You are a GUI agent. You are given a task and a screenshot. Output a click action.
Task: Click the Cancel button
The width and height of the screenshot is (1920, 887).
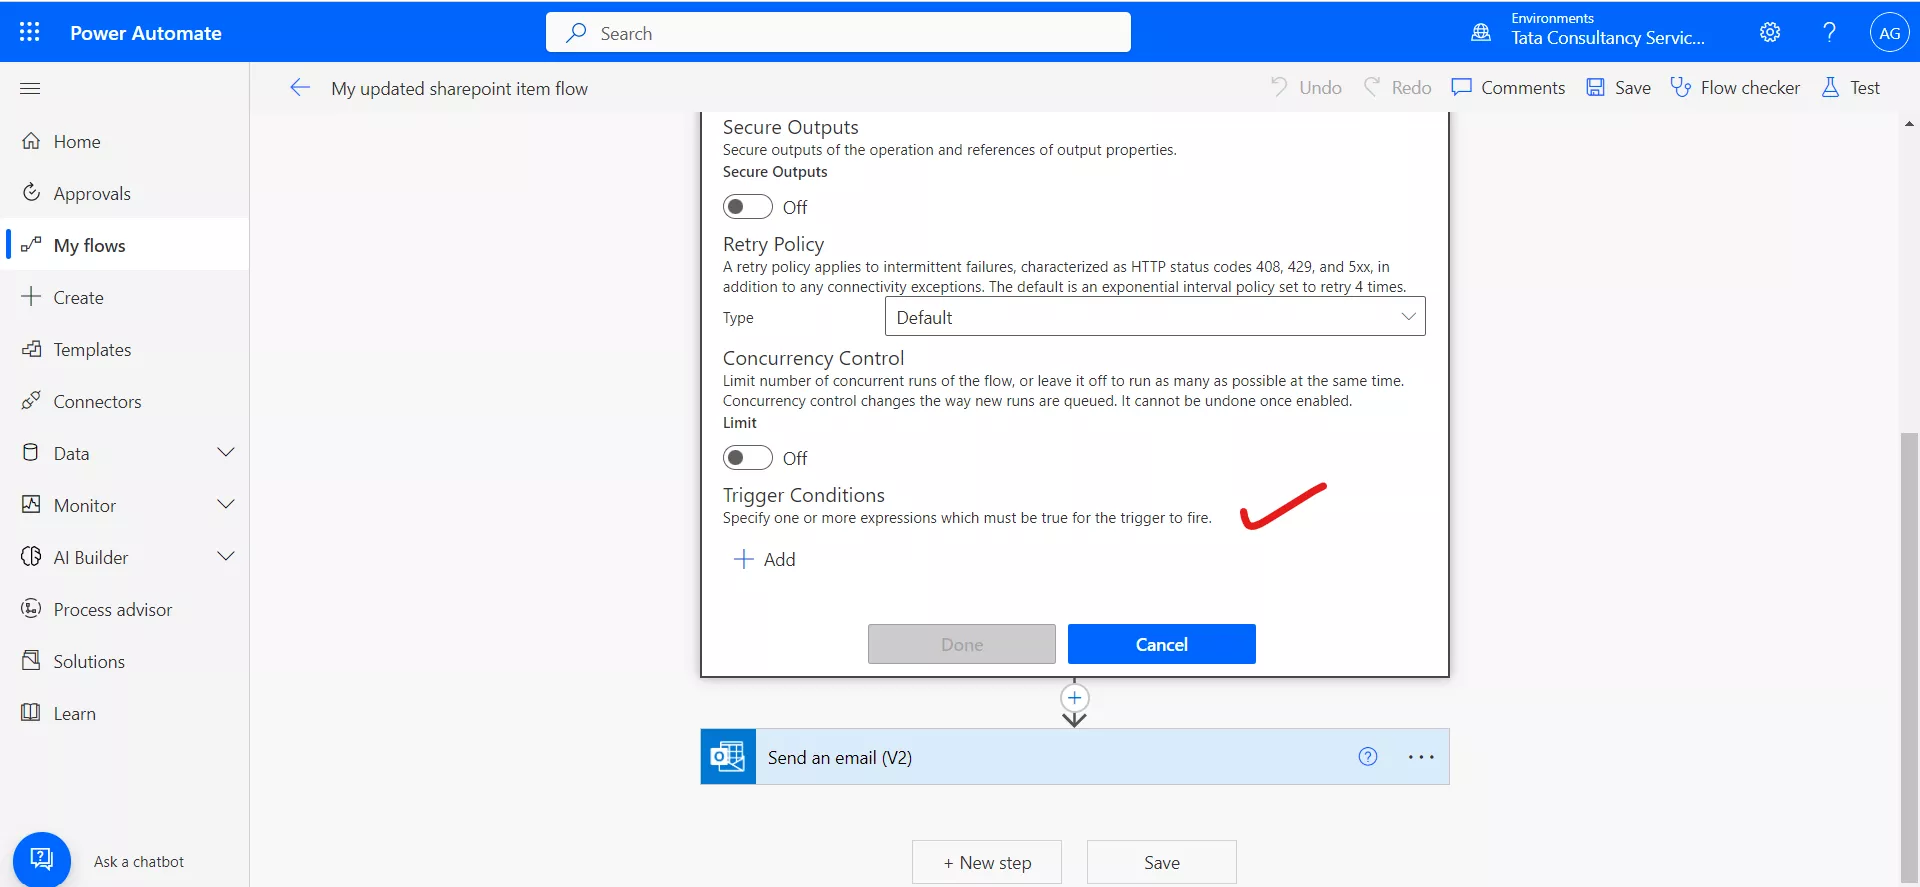(x=1162, y=644)
